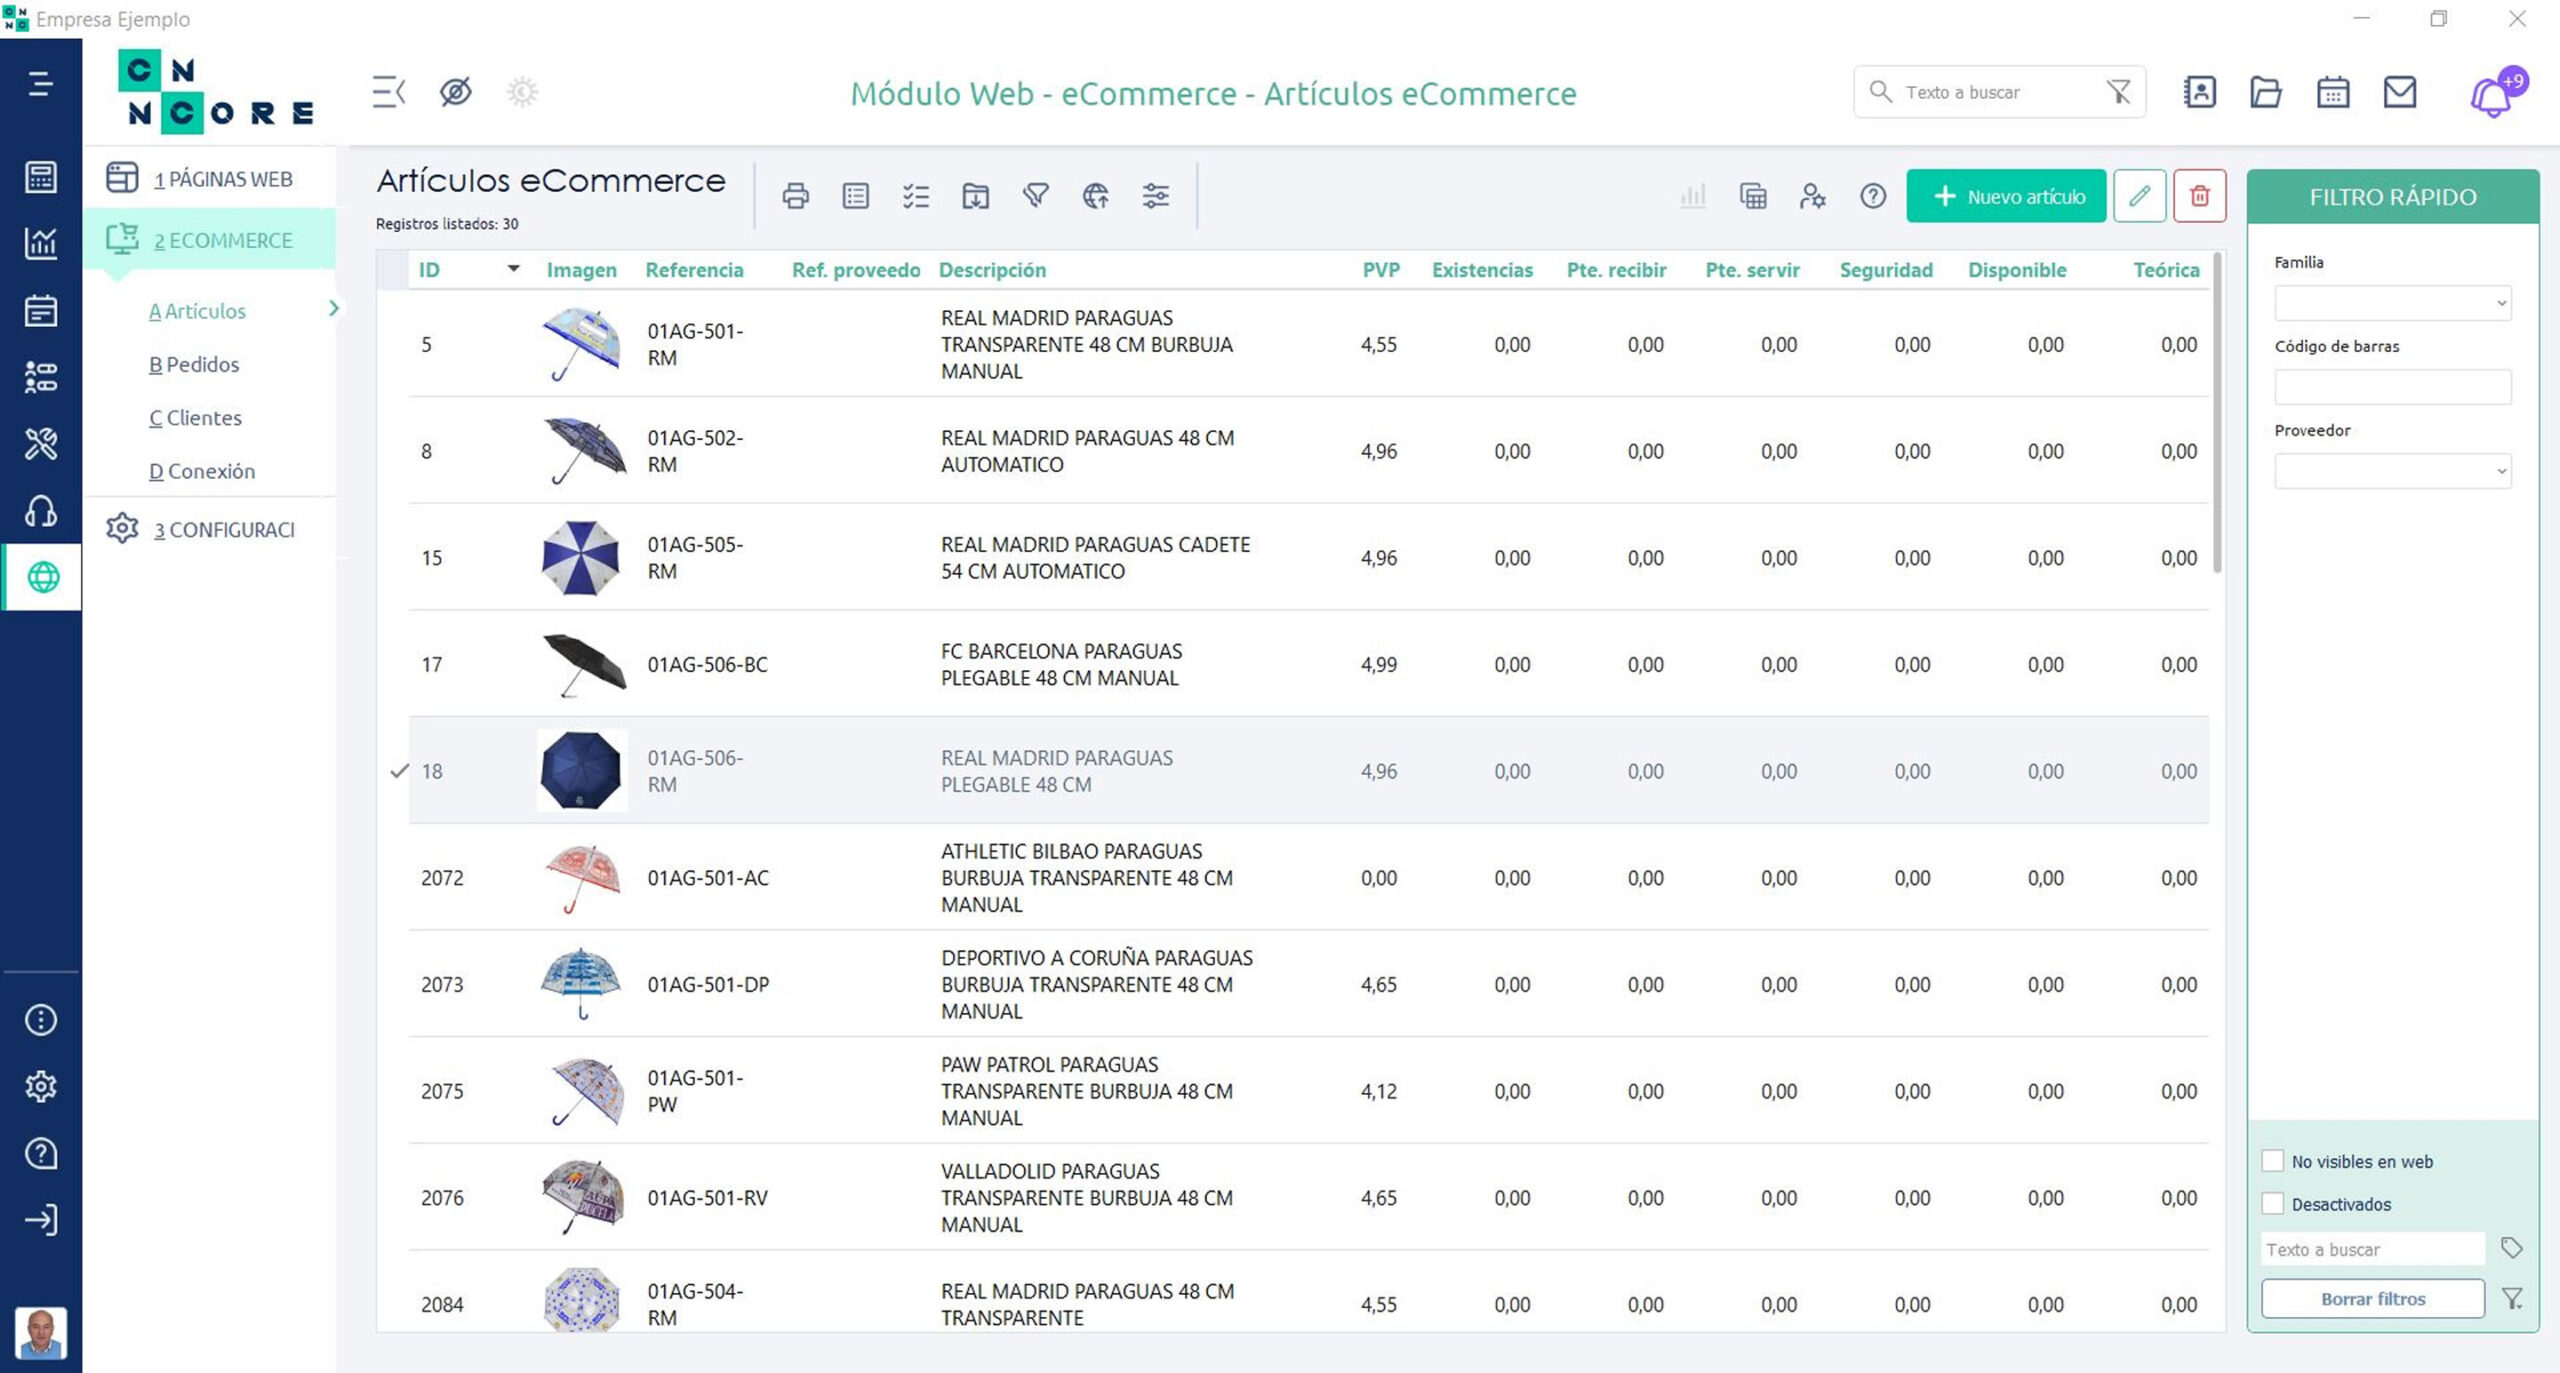Open the 2 ECOMMERCE menu

tap(210, 240)
